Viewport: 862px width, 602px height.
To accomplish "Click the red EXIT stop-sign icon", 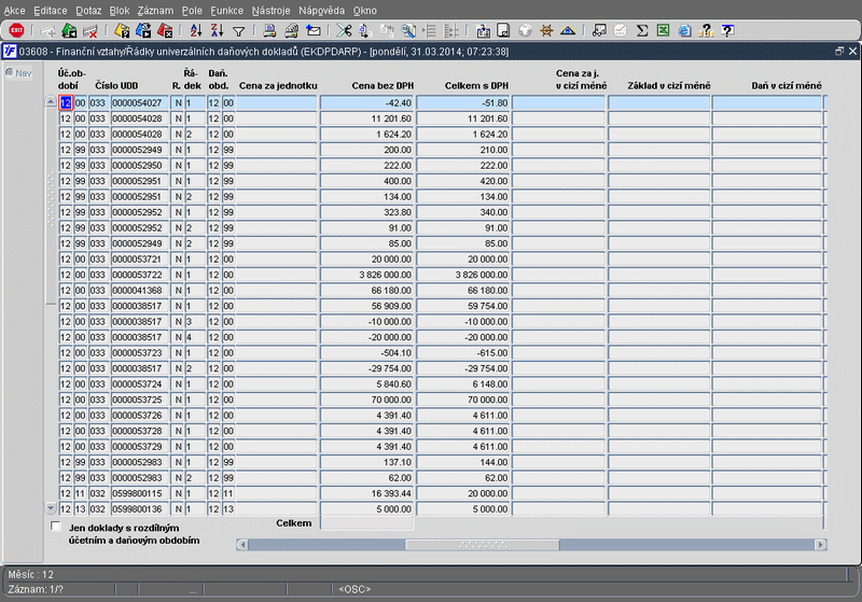I will pyautogui.click(x=16, y=30).
